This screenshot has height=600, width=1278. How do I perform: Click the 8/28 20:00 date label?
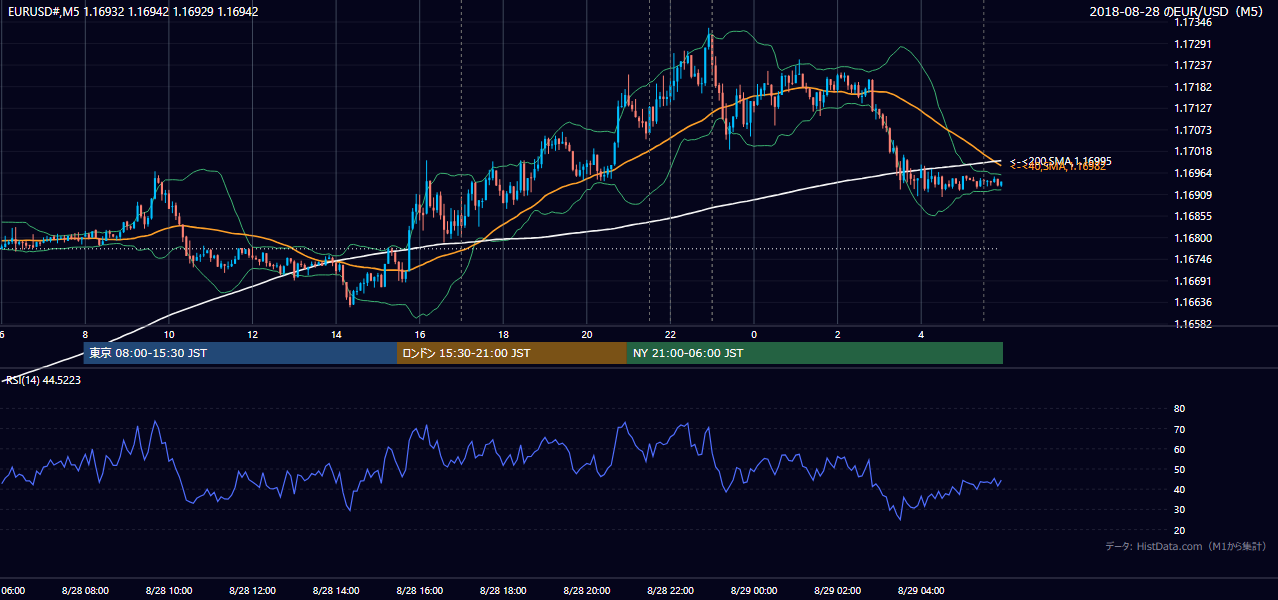point(587,590)
